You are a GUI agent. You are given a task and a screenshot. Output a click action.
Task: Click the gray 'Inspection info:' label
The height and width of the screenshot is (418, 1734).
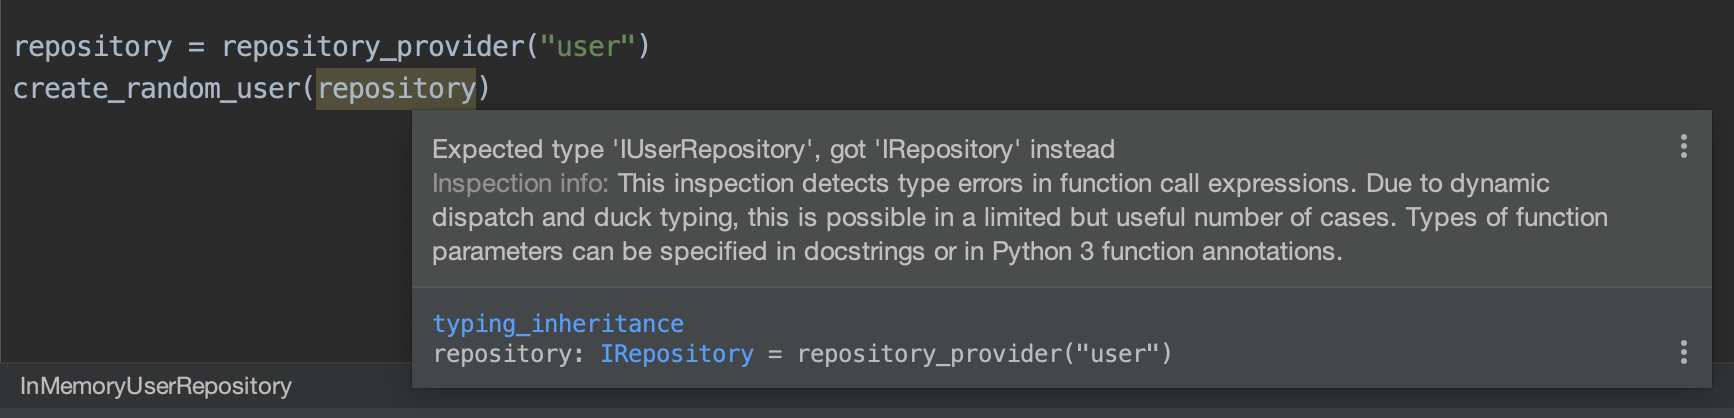point(520,183)
